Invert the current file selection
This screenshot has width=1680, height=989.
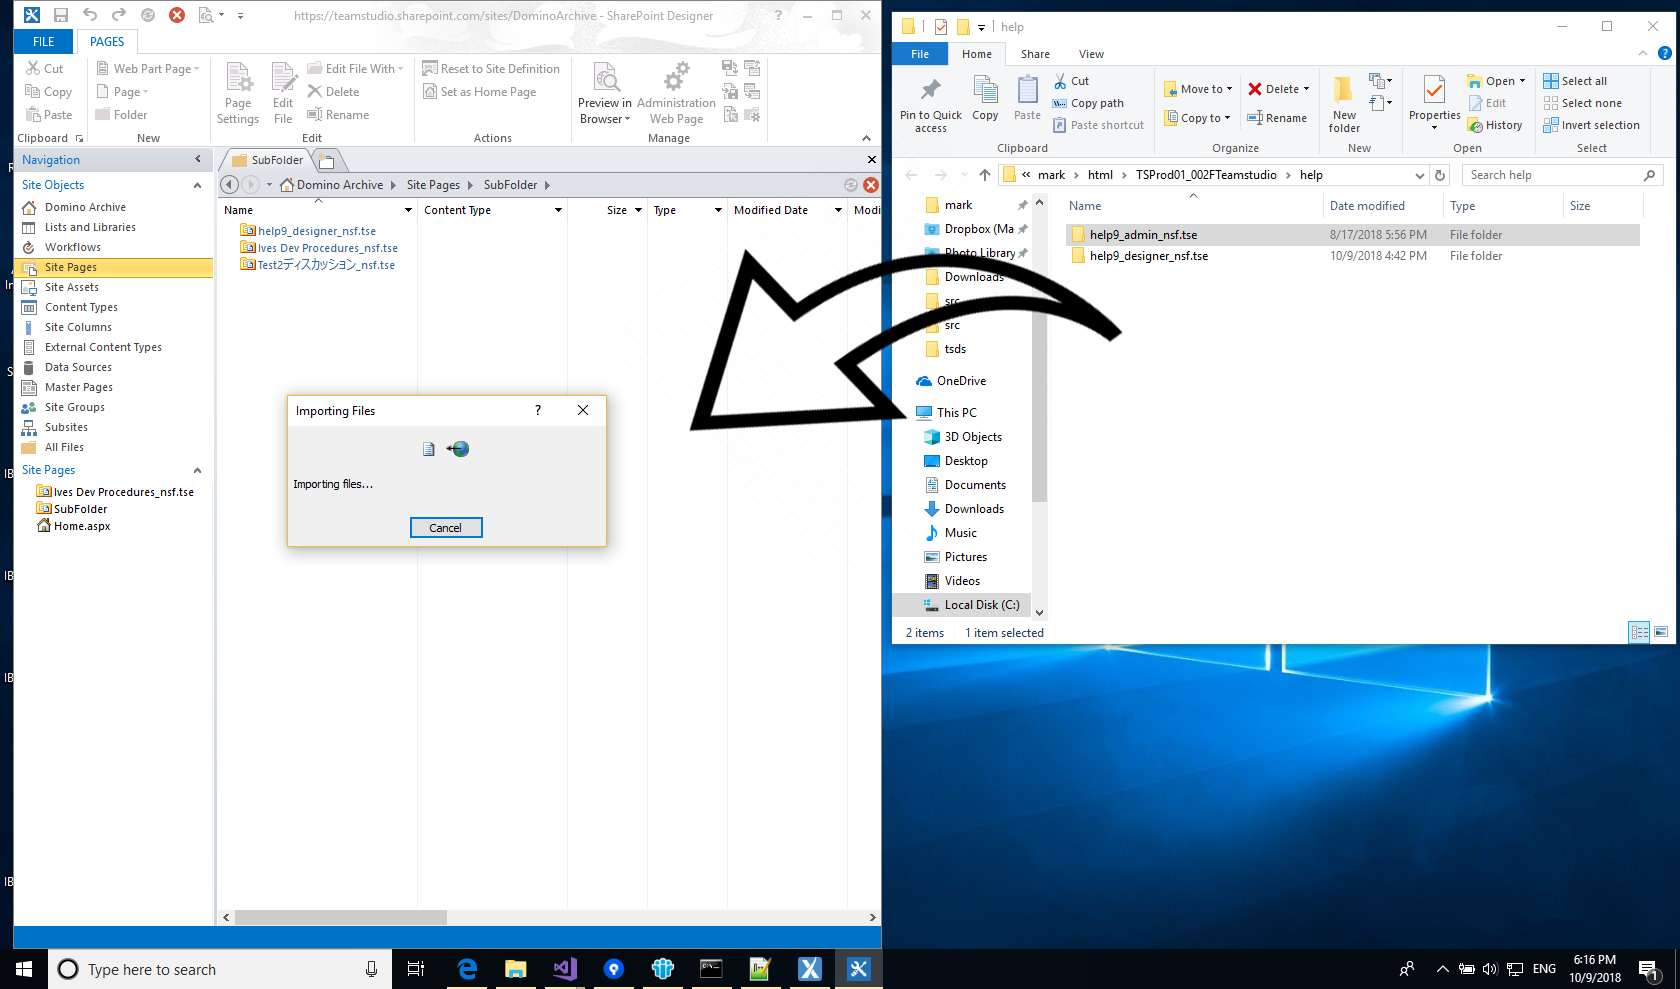[x=1592, y=125]
